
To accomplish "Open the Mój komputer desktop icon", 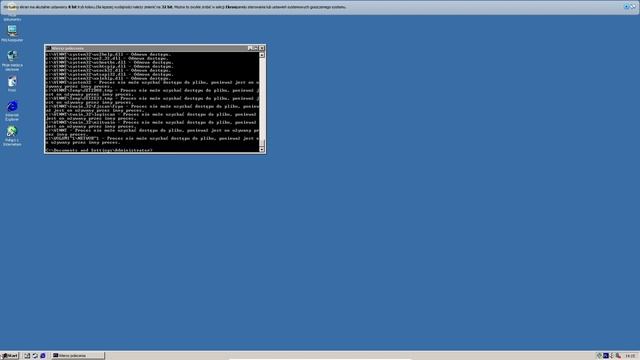I will tap(12, 33).
